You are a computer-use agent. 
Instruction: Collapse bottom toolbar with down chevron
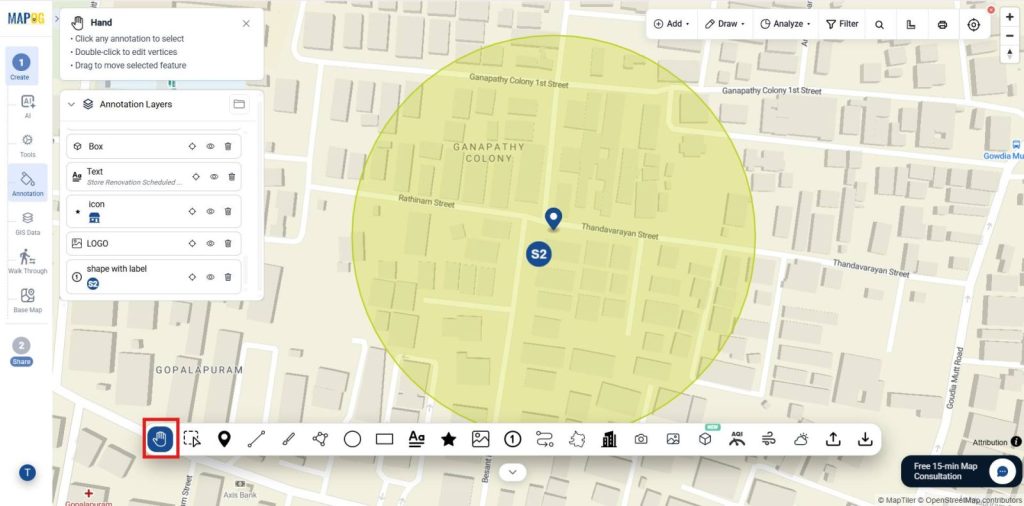[x=513, y=472]
